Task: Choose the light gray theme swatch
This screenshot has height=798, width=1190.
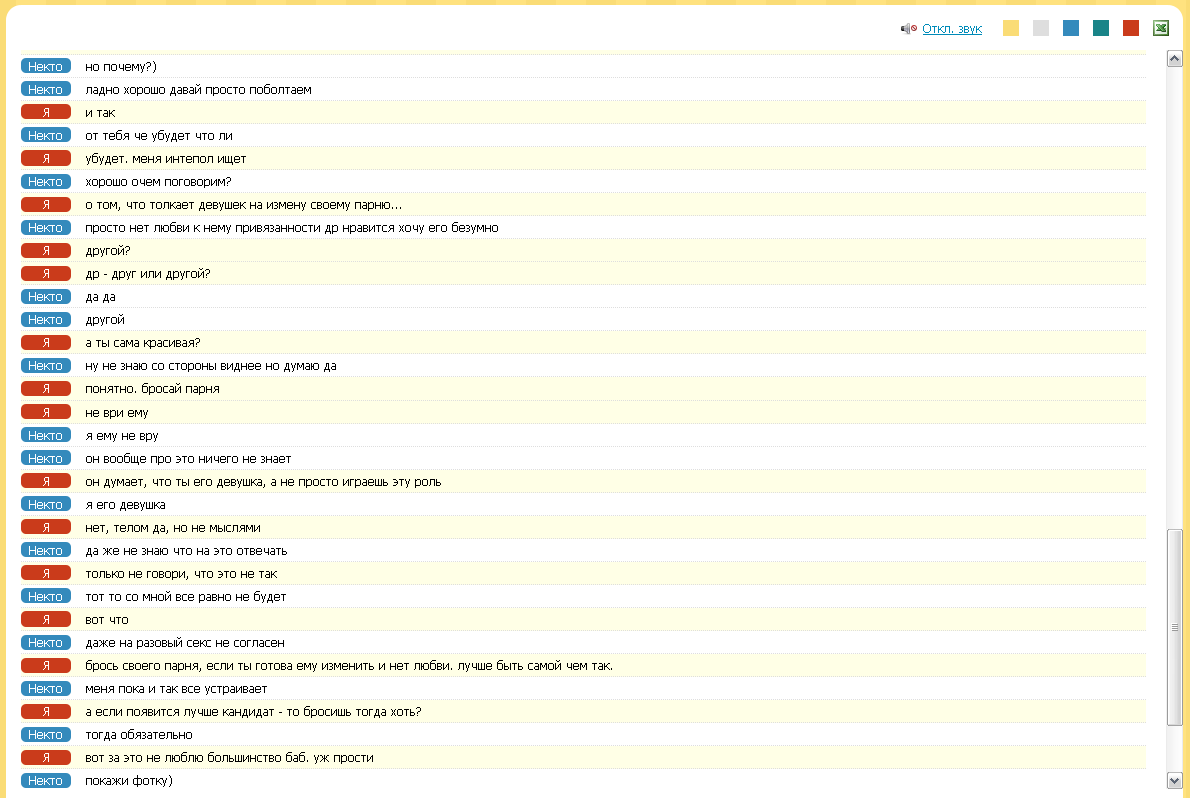Action: pyautogui.click(x=1040, y=28)
